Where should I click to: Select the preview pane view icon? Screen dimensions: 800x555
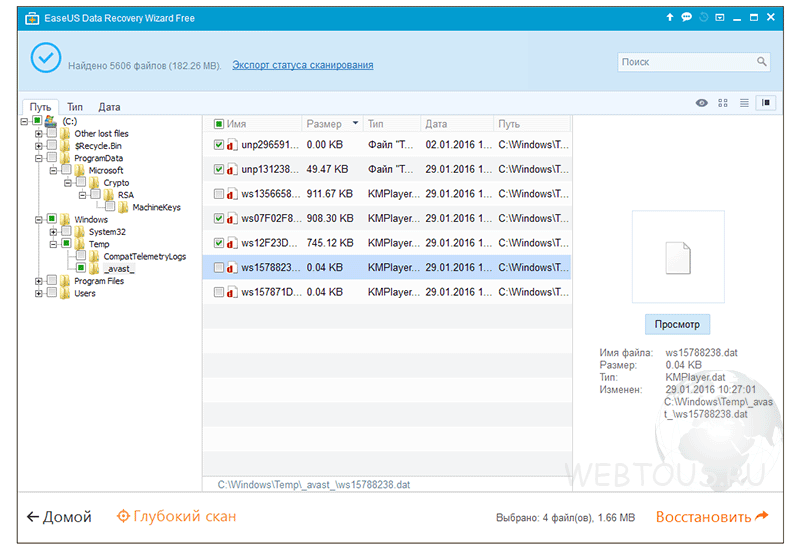click(x=766, y=103)
